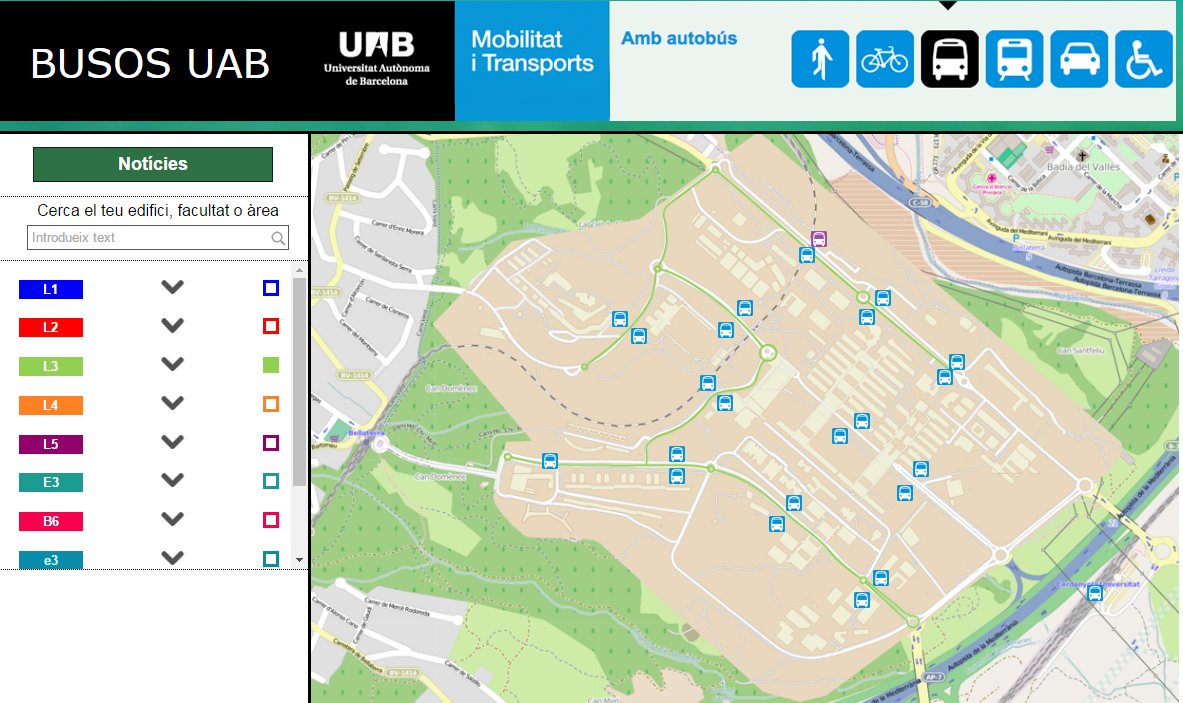The image size is (1183, 703).
Task: Click the Cerdanyola Universitat bus stop marker
Action: [1095, 594]
